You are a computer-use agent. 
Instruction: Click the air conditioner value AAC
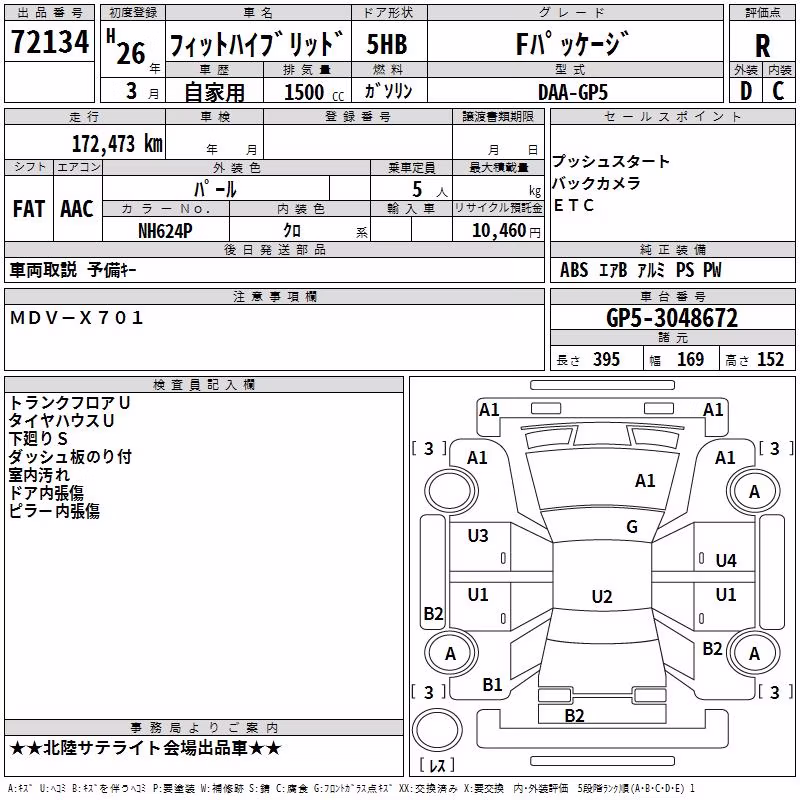point(77,209)
